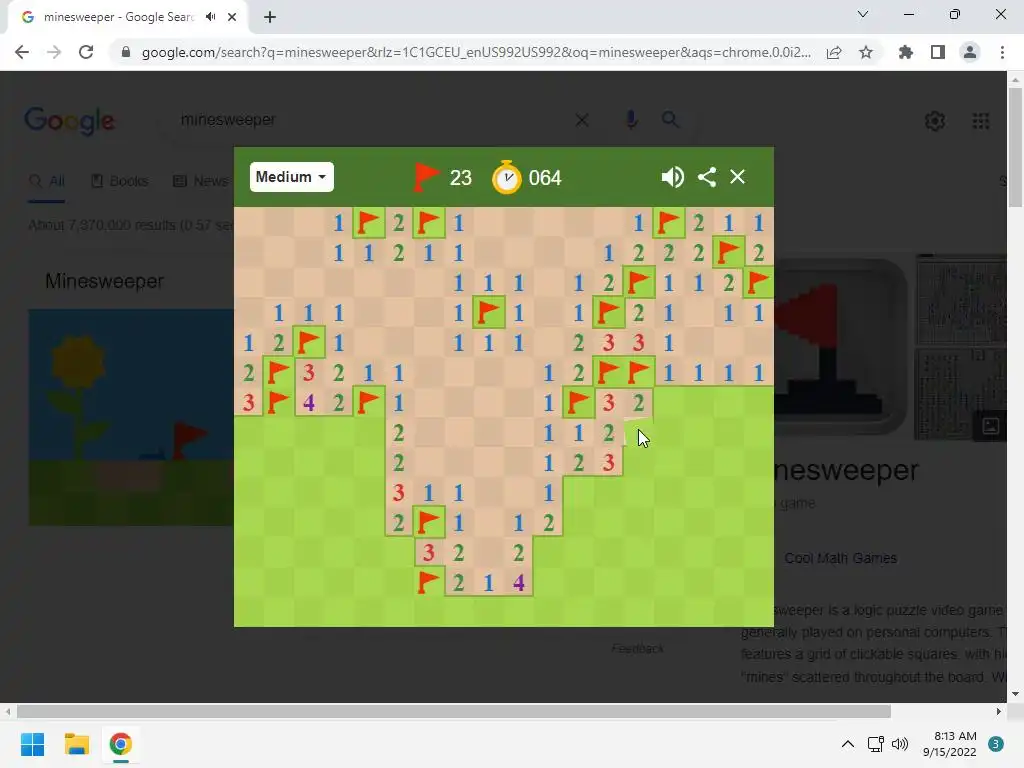1024x768 pixels.
Task: Click the Feedback link below the game
Action: 637,648
